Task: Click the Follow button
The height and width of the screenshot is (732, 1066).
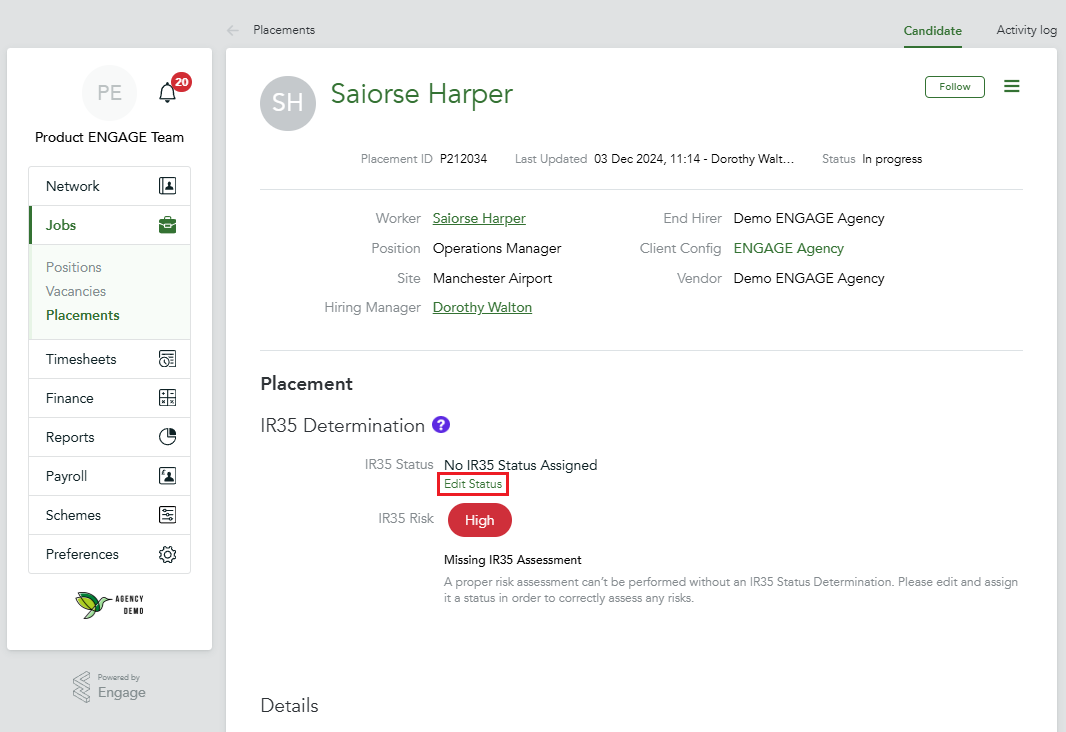Action: tap(955, 86)
